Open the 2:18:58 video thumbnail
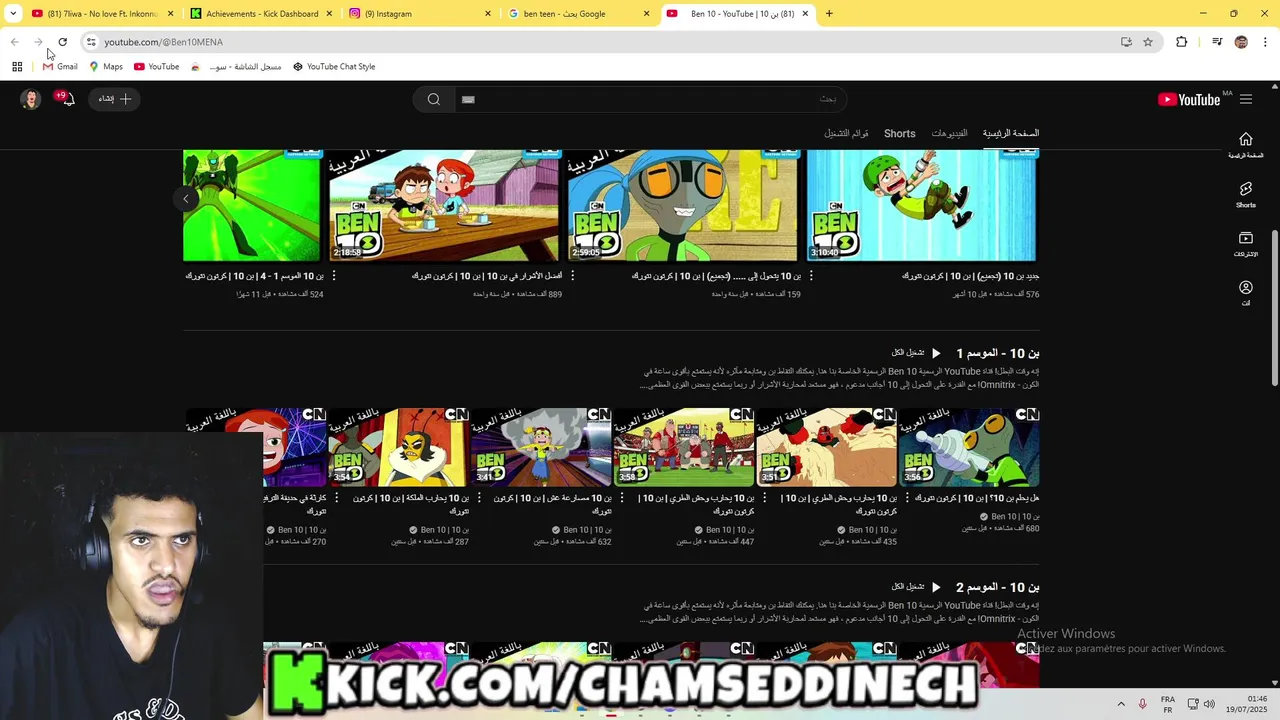The height and width of the screenshot is (720, 1280). point(445,205)
